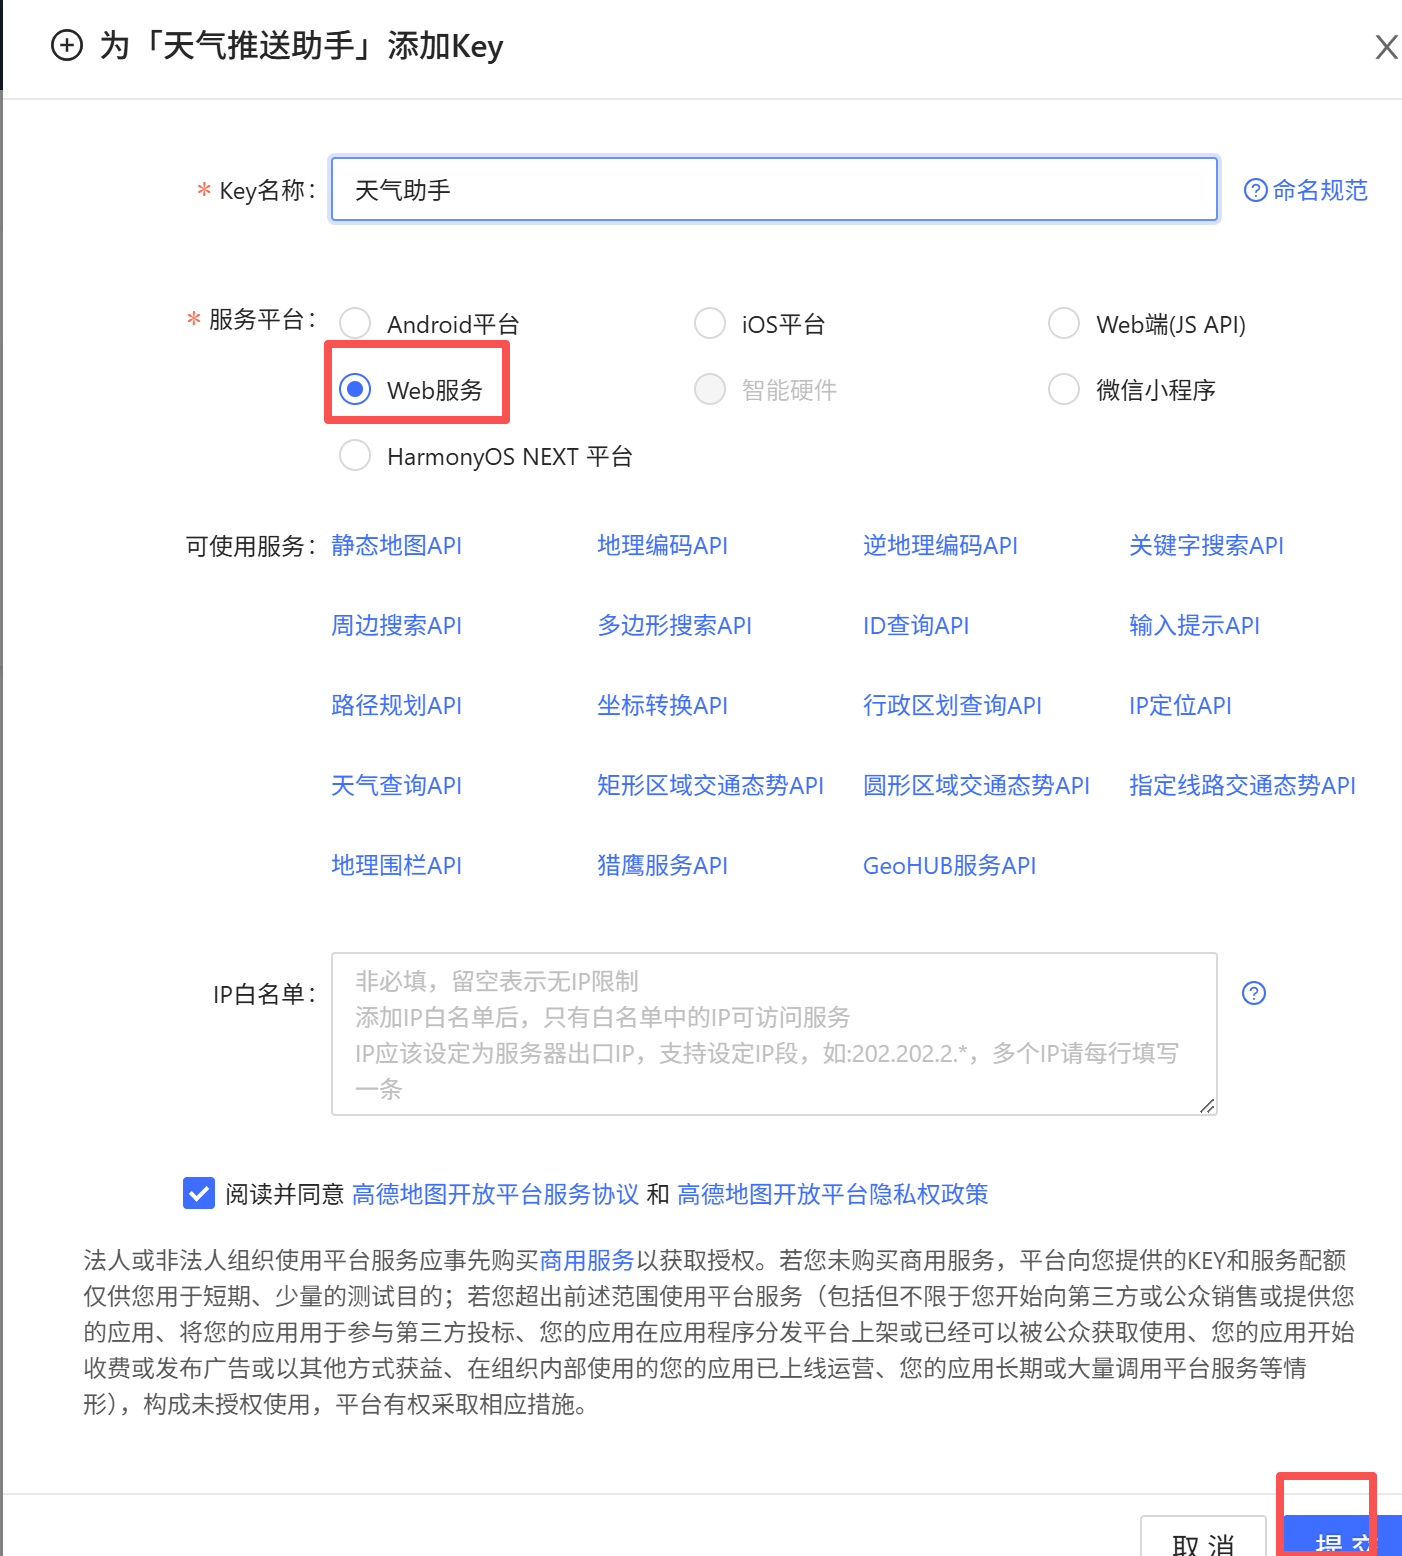Open the 逆地理编码API link
Image resolution: width=1402 pixels, height=1556 pixels.
point(940,545)
